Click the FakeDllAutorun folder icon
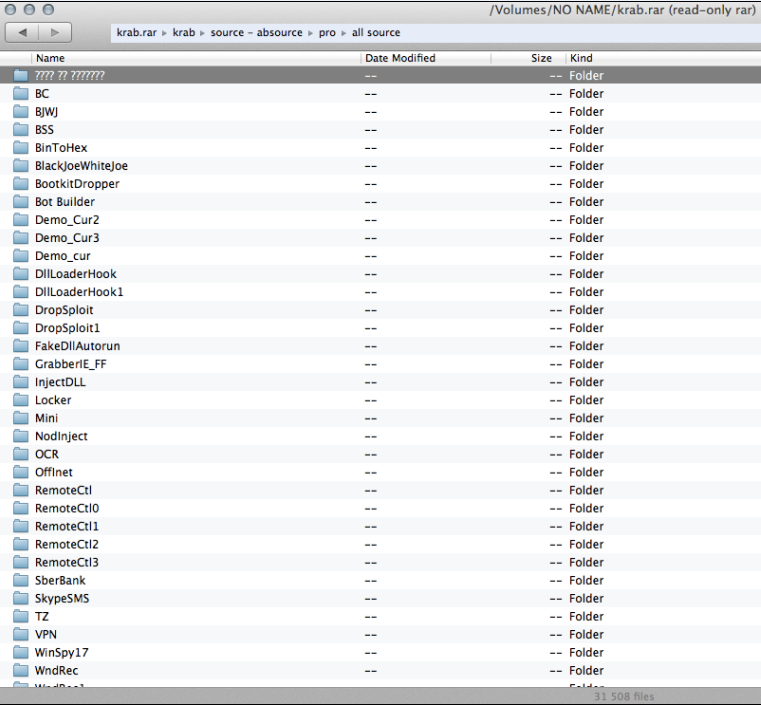This screenshot has width=761, height=705. point(20,346)
